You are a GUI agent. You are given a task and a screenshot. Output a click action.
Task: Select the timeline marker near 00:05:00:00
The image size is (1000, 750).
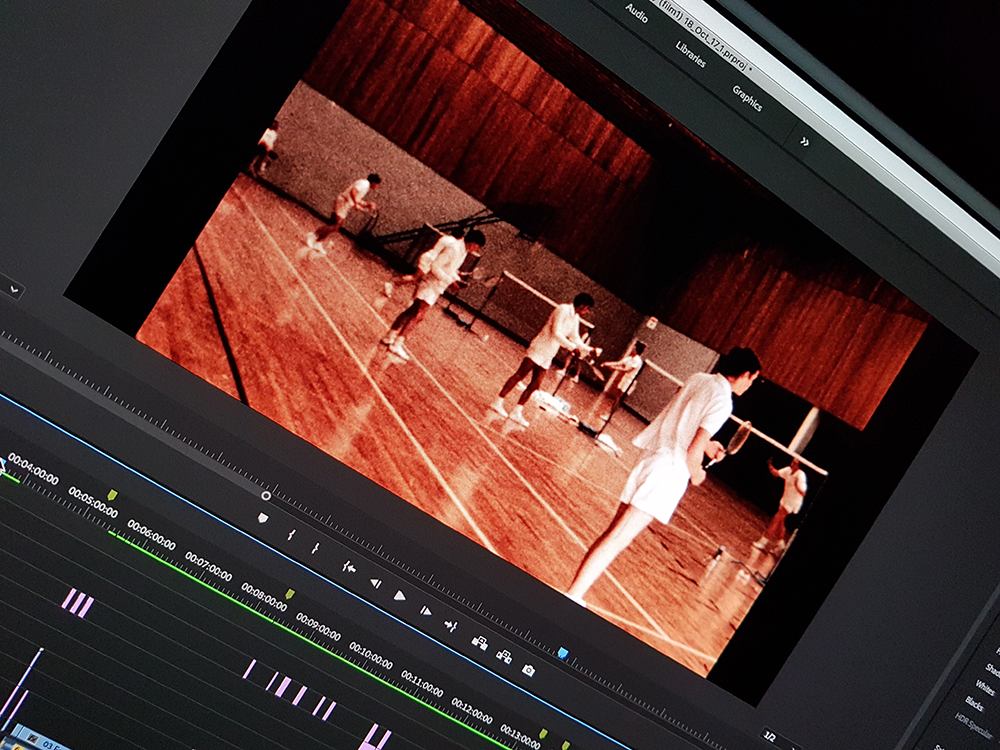112,495
